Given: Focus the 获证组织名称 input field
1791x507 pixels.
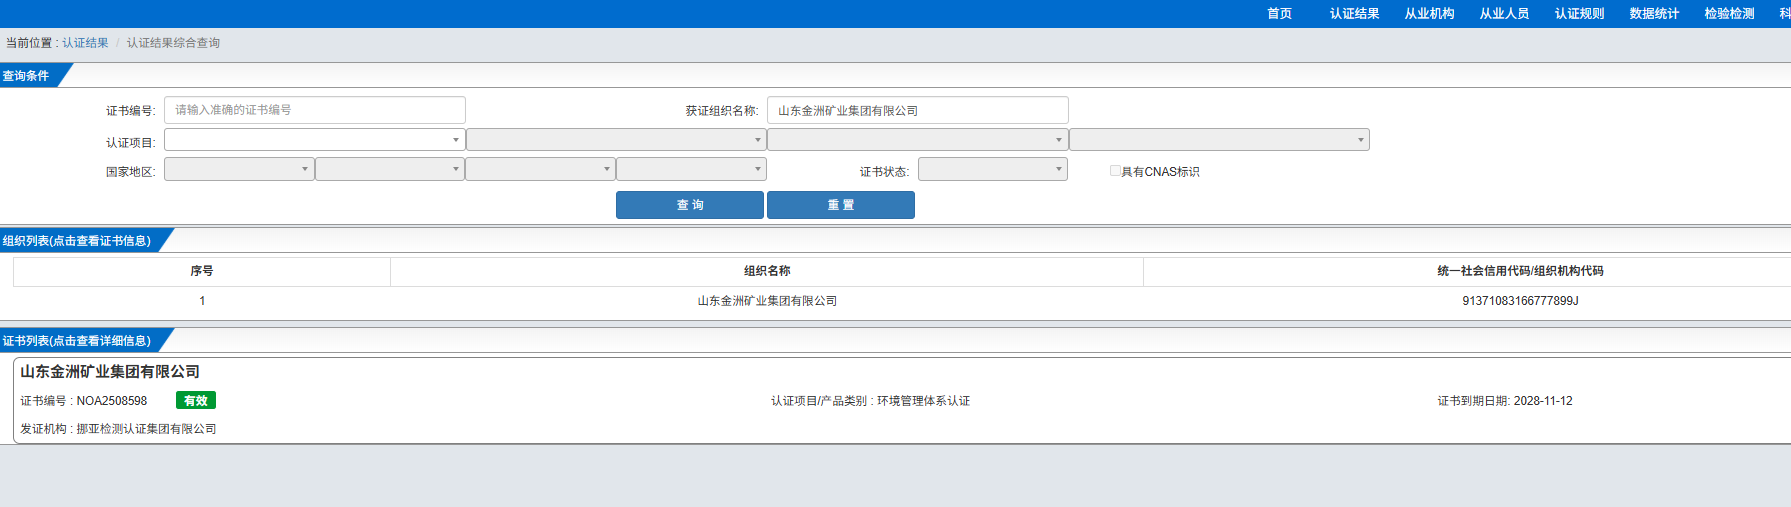Looking at the screenshot, I should coord(917,110).
